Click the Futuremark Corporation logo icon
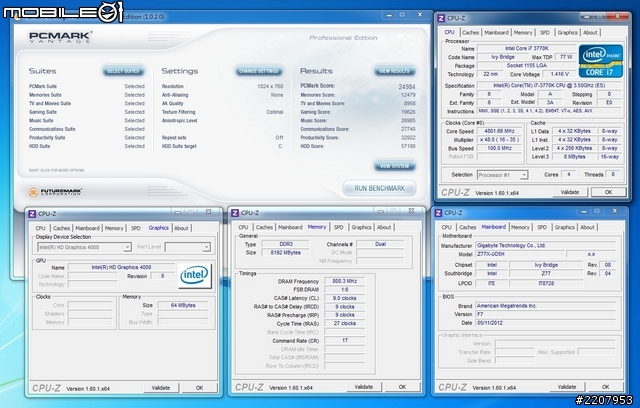Viewport: 640px width, 408px height. point(33,191)
